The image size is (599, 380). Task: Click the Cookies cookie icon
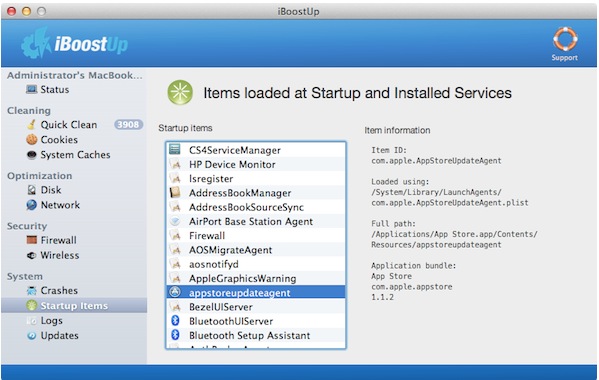(32, 139)
